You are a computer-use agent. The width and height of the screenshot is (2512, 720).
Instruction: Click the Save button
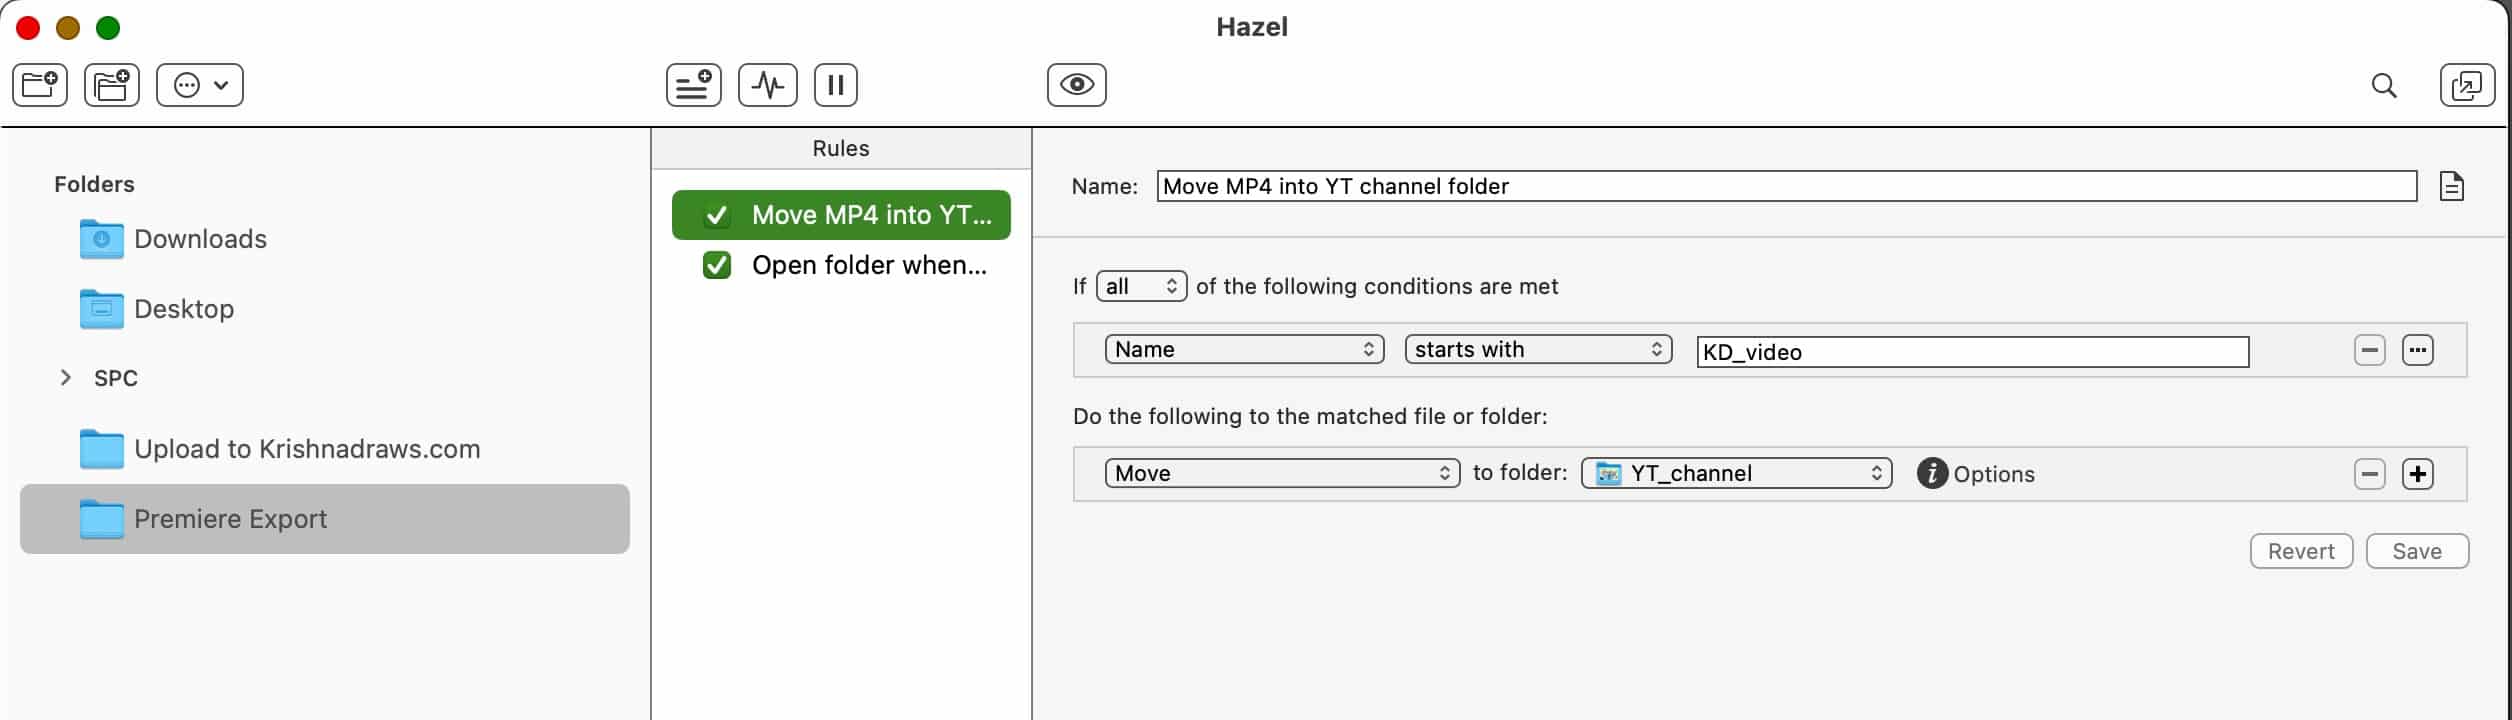pyautogui.click(x=2416, y=551)
